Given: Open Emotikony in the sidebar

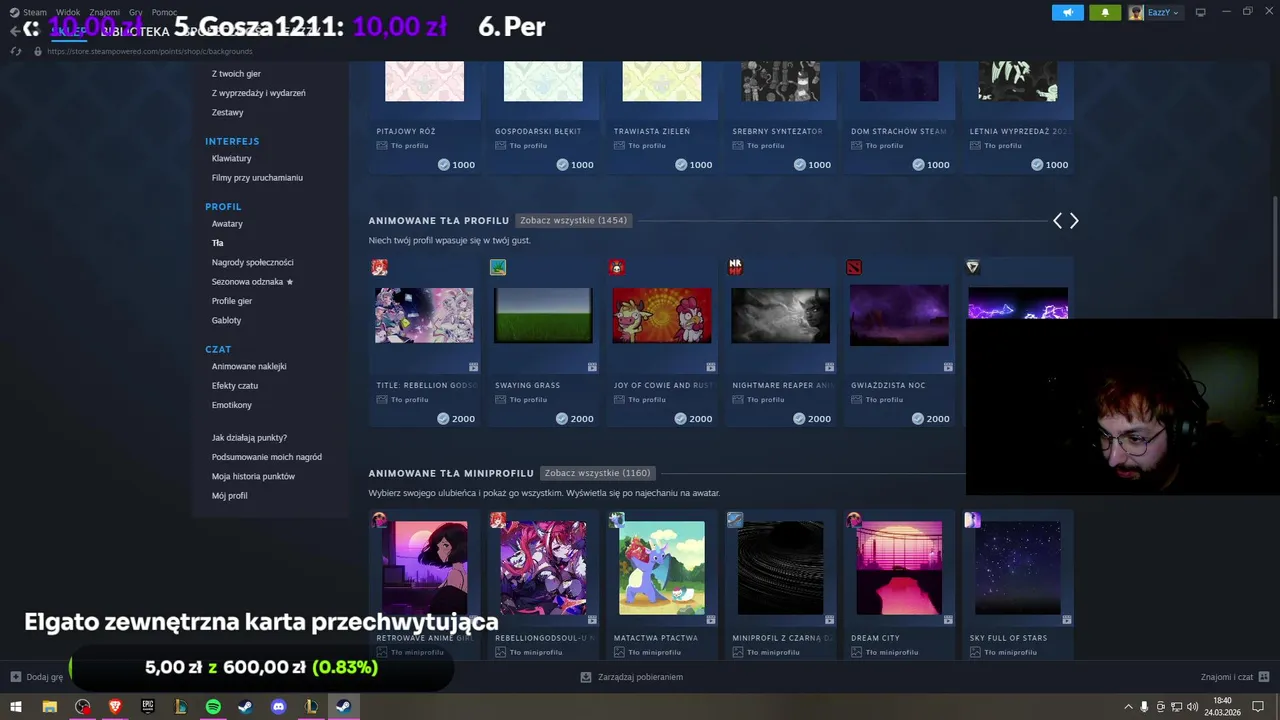Looking at the screenshot, I should (x=231, y=405).
